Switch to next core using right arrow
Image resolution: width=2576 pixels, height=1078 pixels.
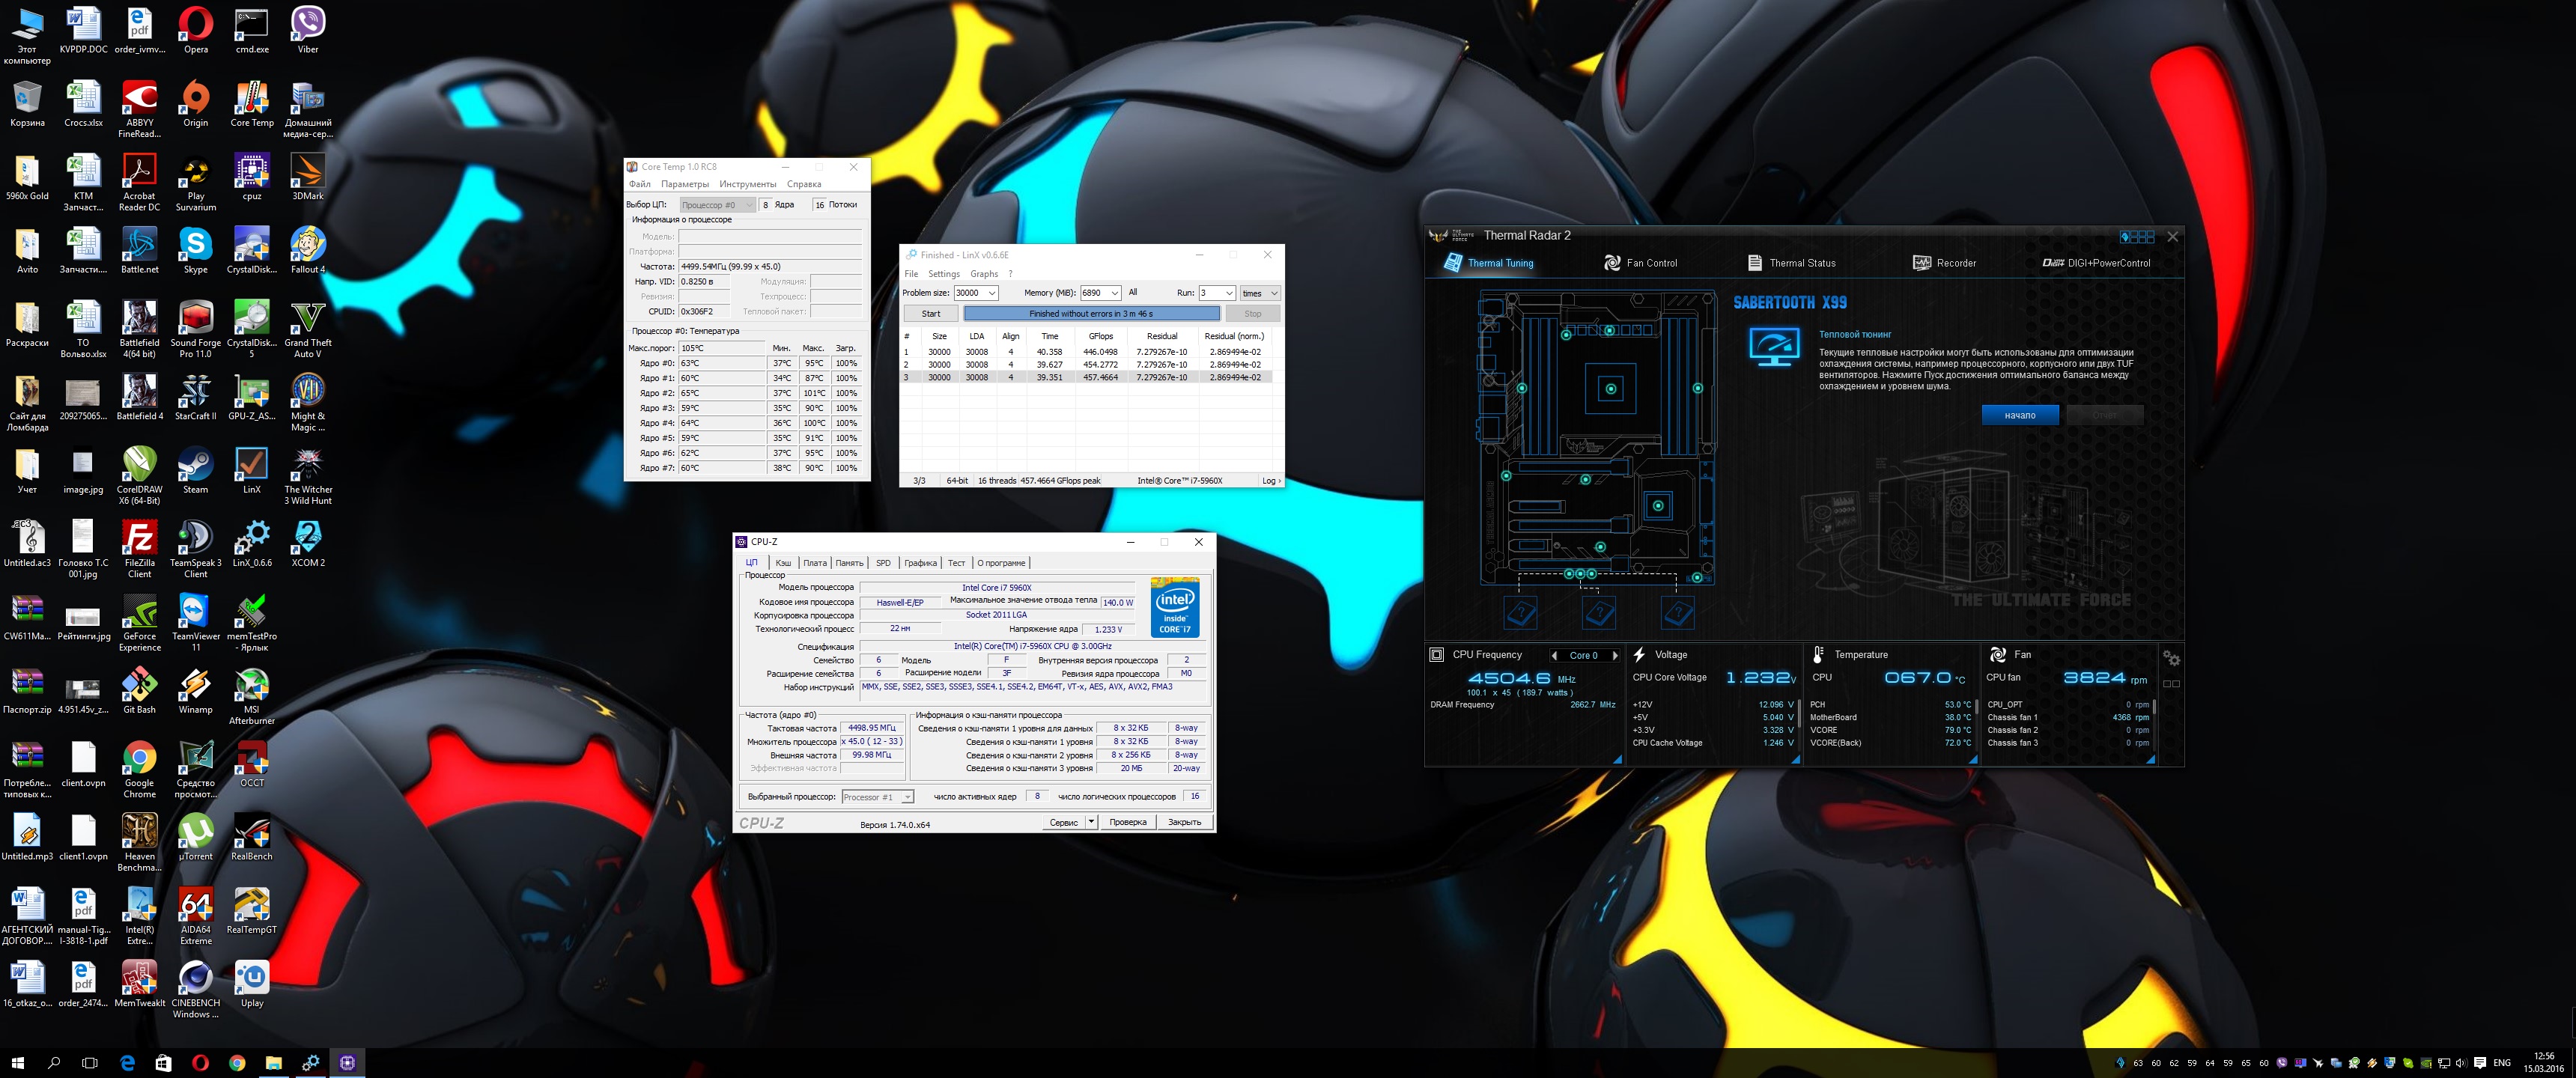tap(1615, 656)
